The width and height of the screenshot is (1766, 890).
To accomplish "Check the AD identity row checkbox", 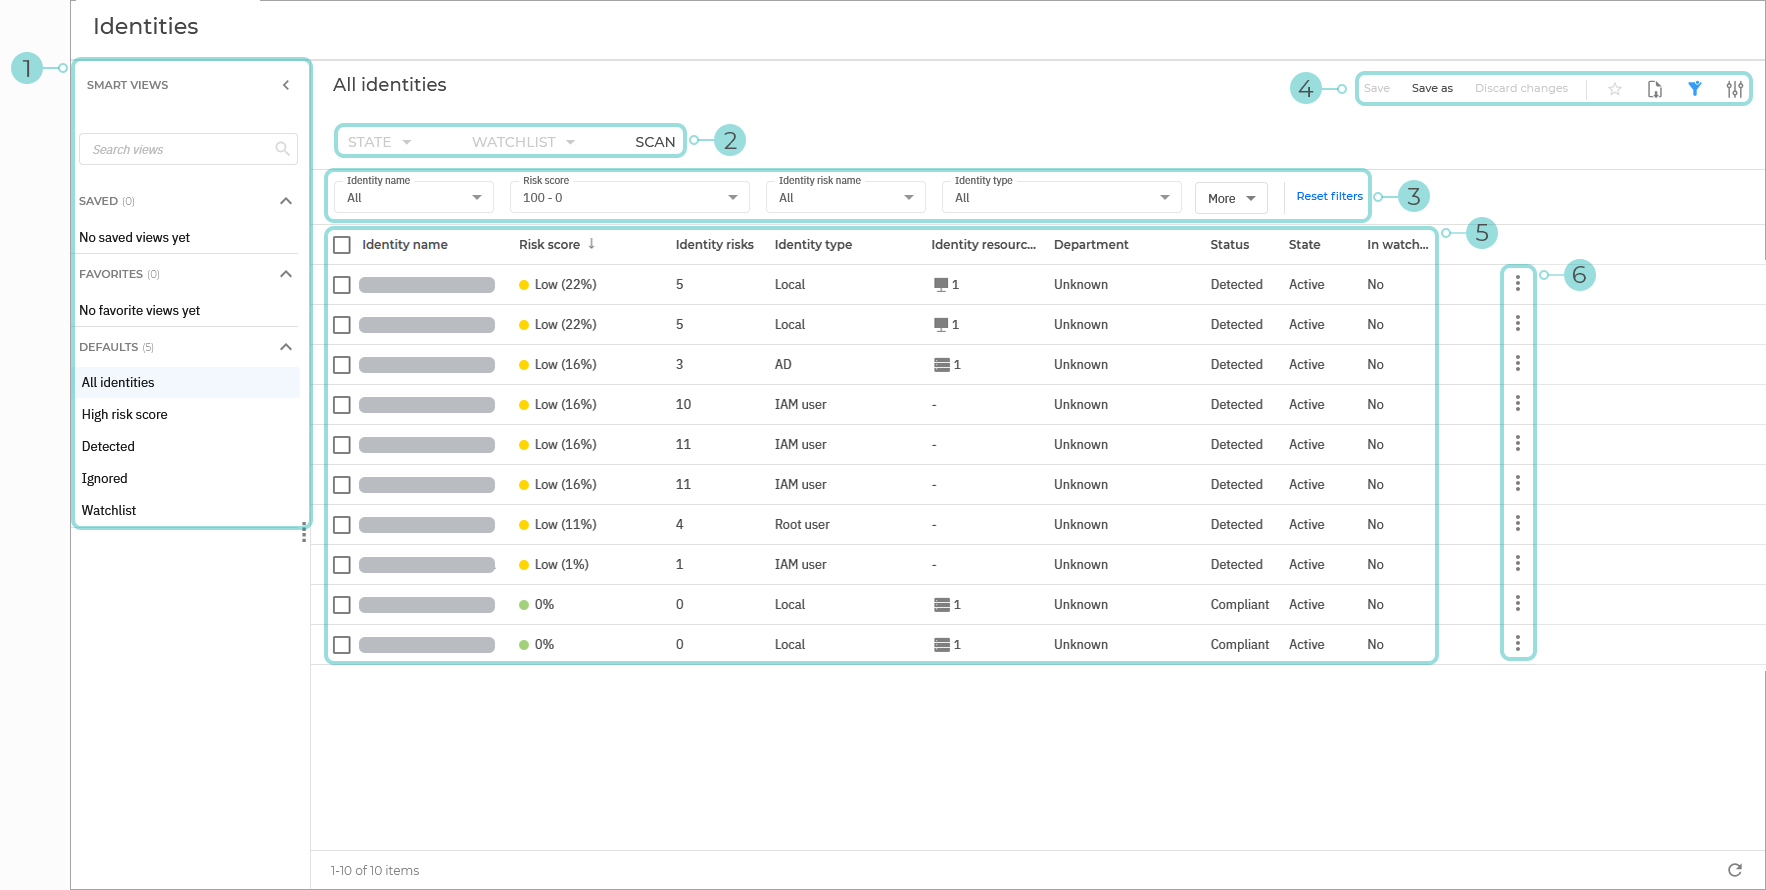I will tap(342, 365).
